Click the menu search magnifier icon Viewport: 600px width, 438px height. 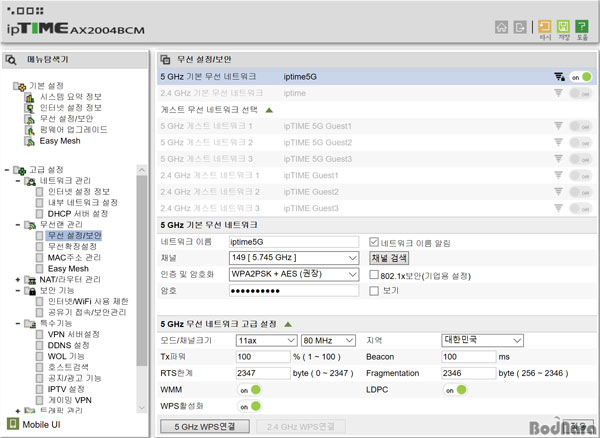tap(11, 60)
